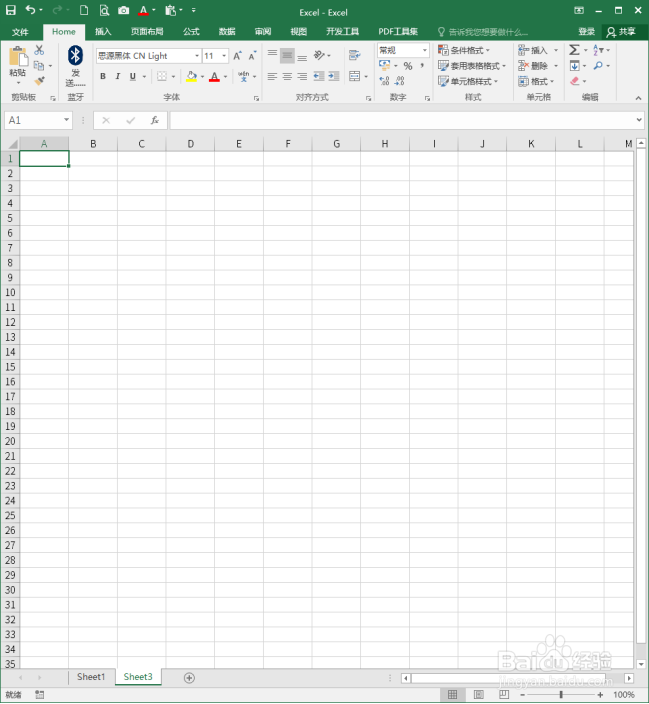Screen dimensions: 649x704
Task: Open the number format dropdown showing 常规
Action: click(x=424, y=50)
